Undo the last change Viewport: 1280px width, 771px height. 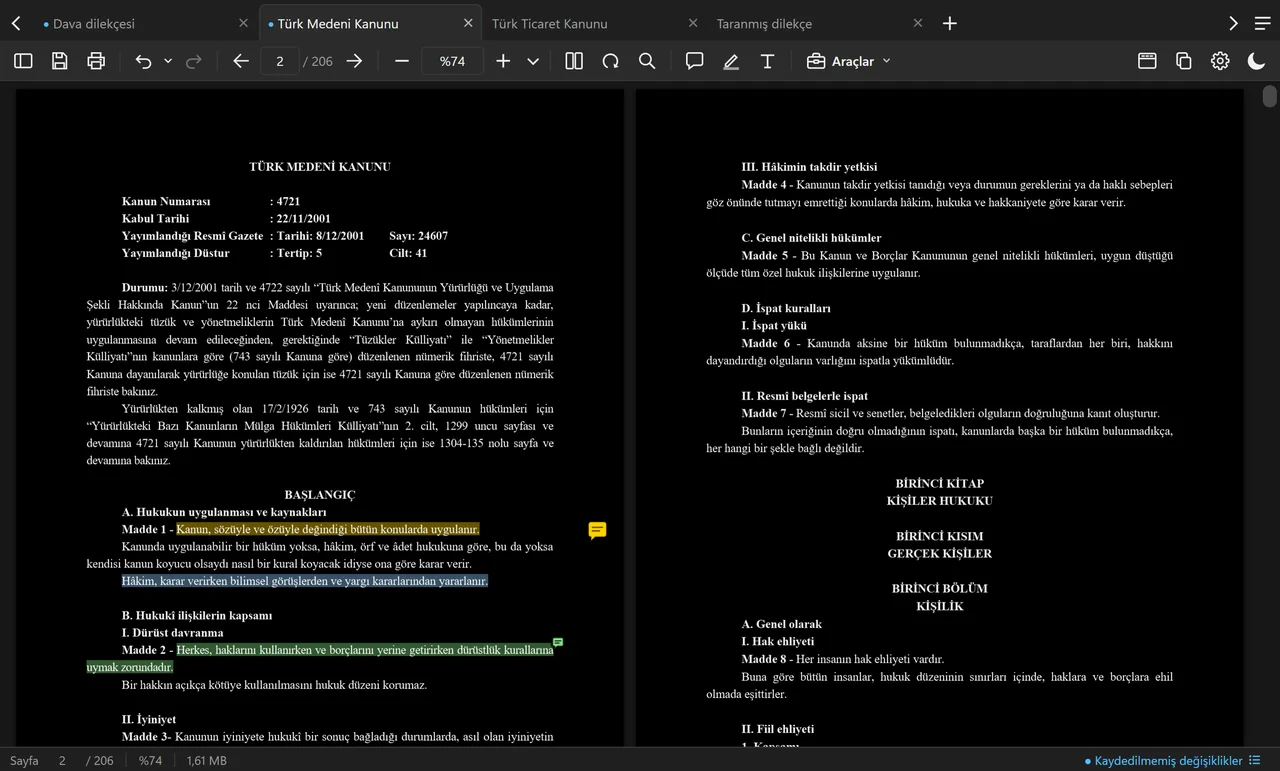[143, 61]
